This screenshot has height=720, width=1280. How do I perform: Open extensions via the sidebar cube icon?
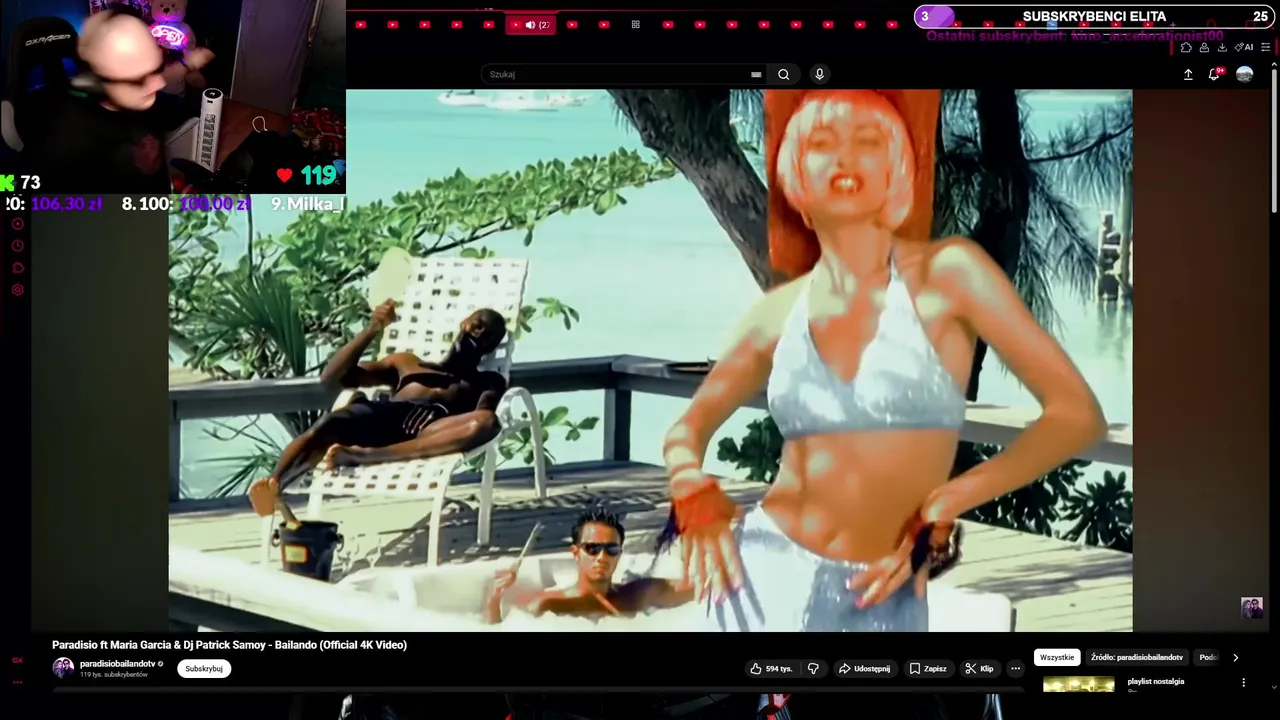[17, 268]
